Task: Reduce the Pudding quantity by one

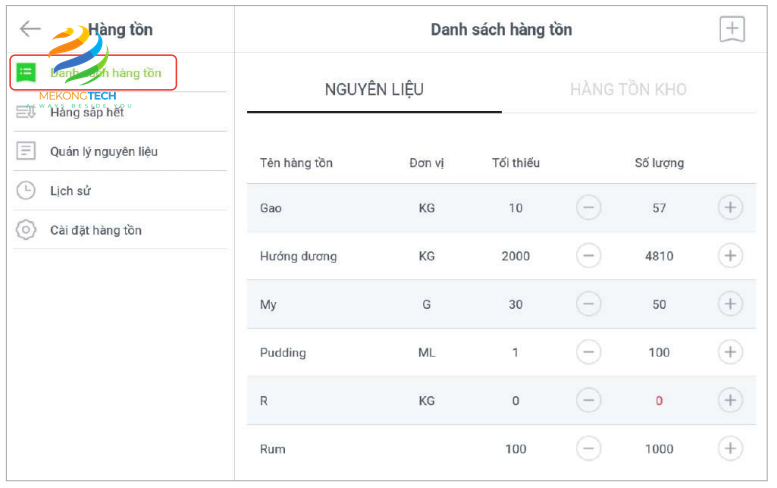Action: [x=589, y=352]
